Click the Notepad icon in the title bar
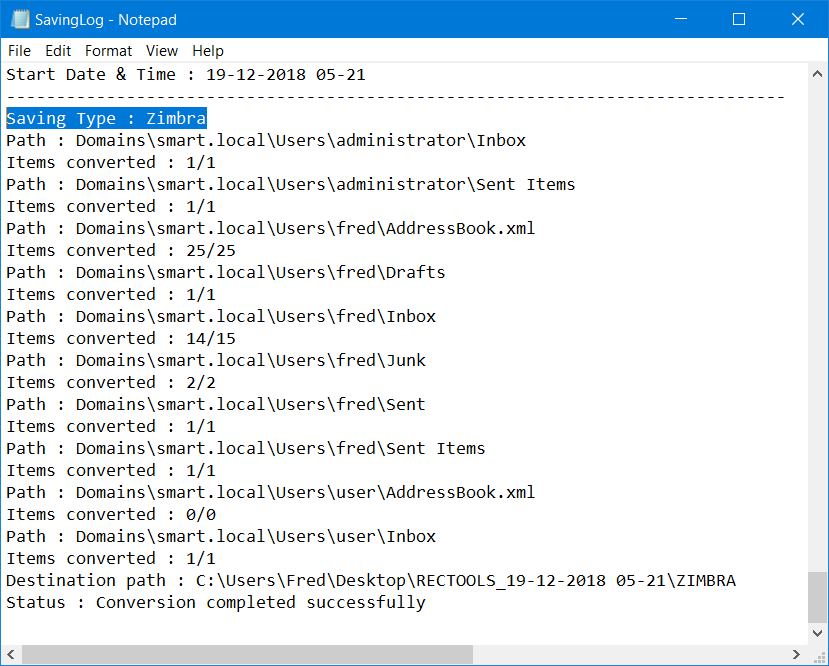This screenshot has width=829, height=666. (20, 20)
